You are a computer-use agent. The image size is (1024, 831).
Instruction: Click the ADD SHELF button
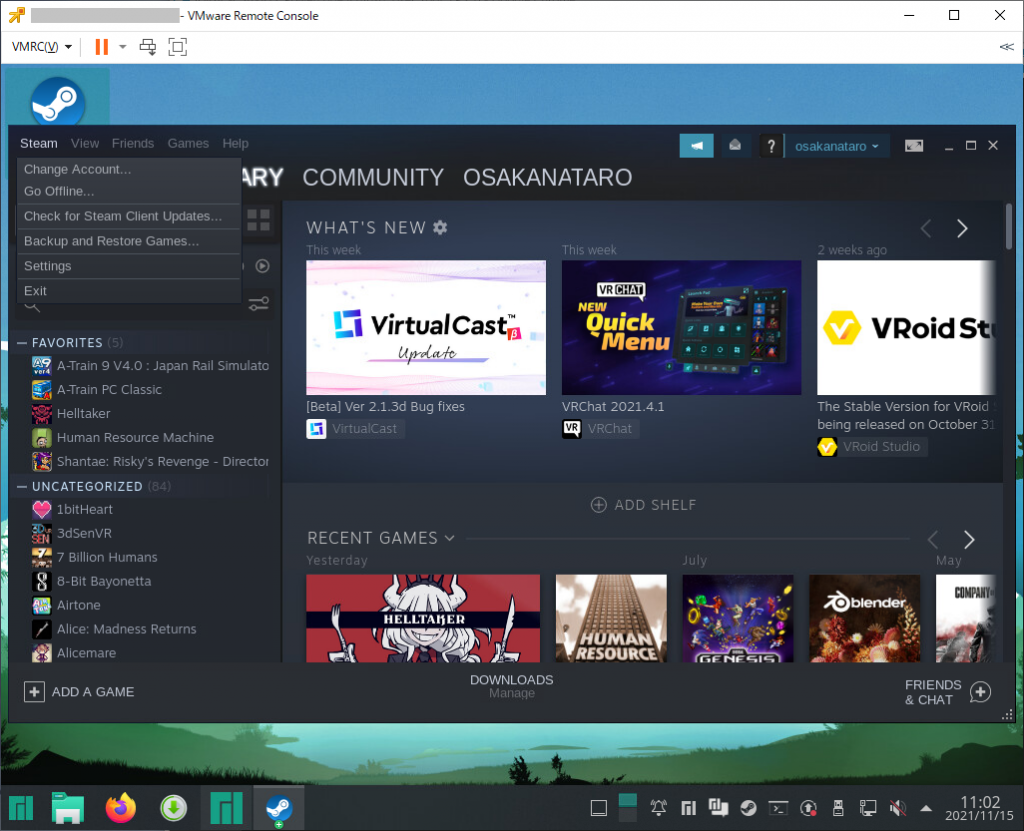point(643,505)
